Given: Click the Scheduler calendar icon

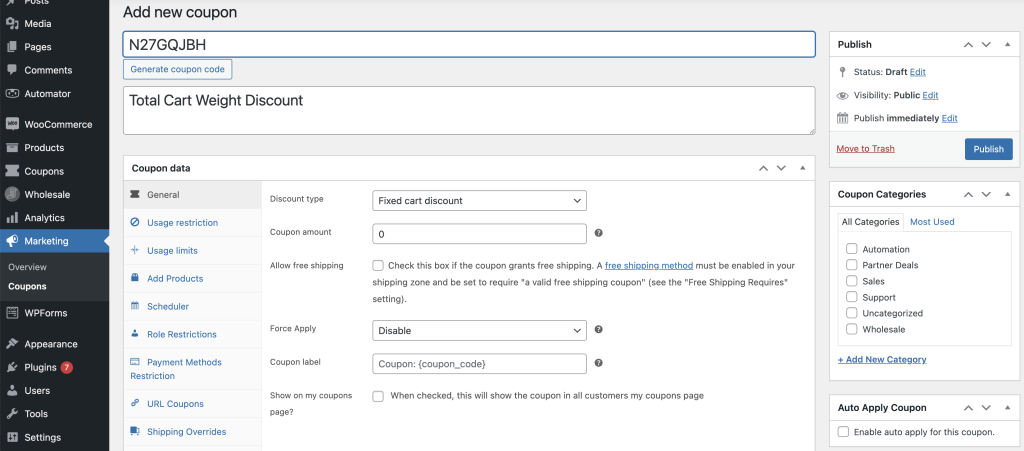Looking at the screenshot, I should pyautogui.click(x=135, y=305).
